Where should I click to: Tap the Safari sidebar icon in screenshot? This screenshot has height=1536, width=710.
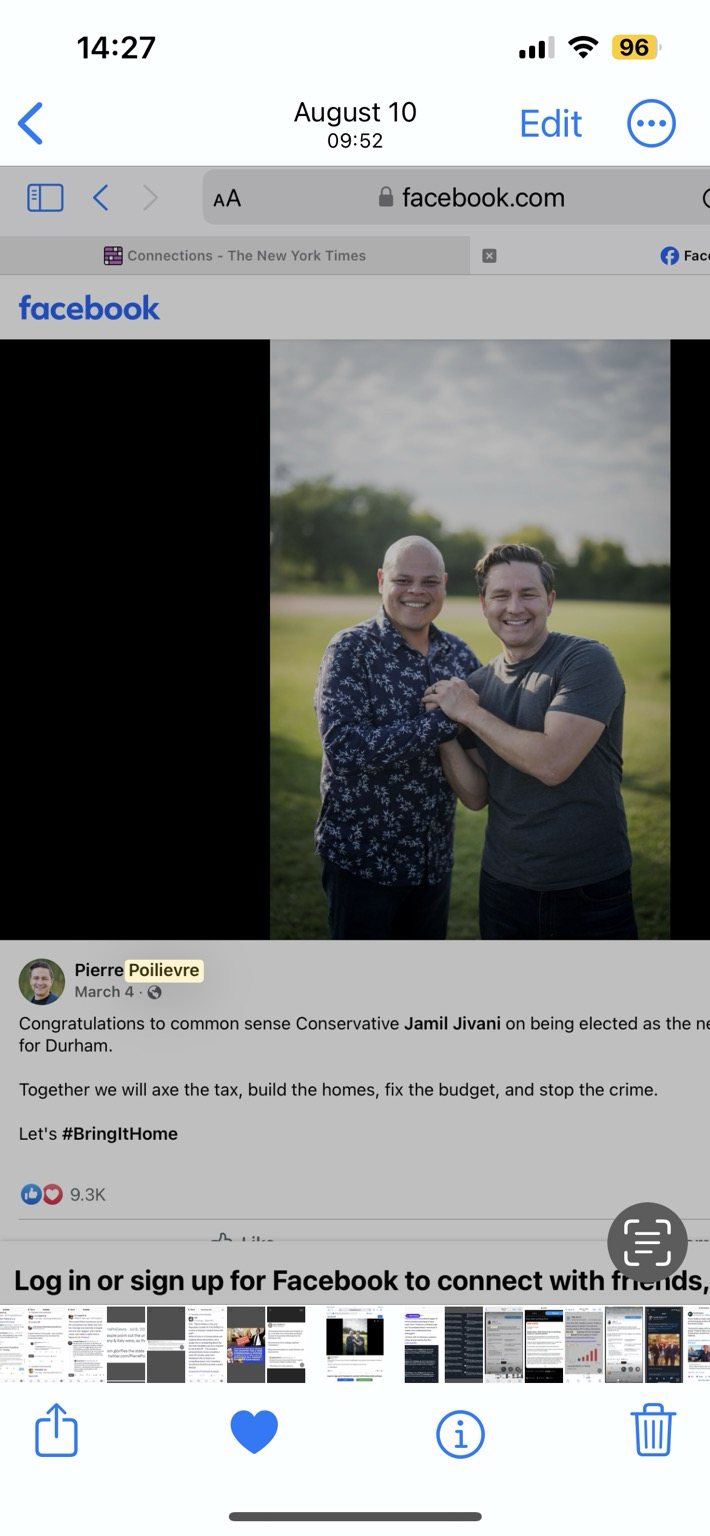pyautogui.click(x=45, y=198)
